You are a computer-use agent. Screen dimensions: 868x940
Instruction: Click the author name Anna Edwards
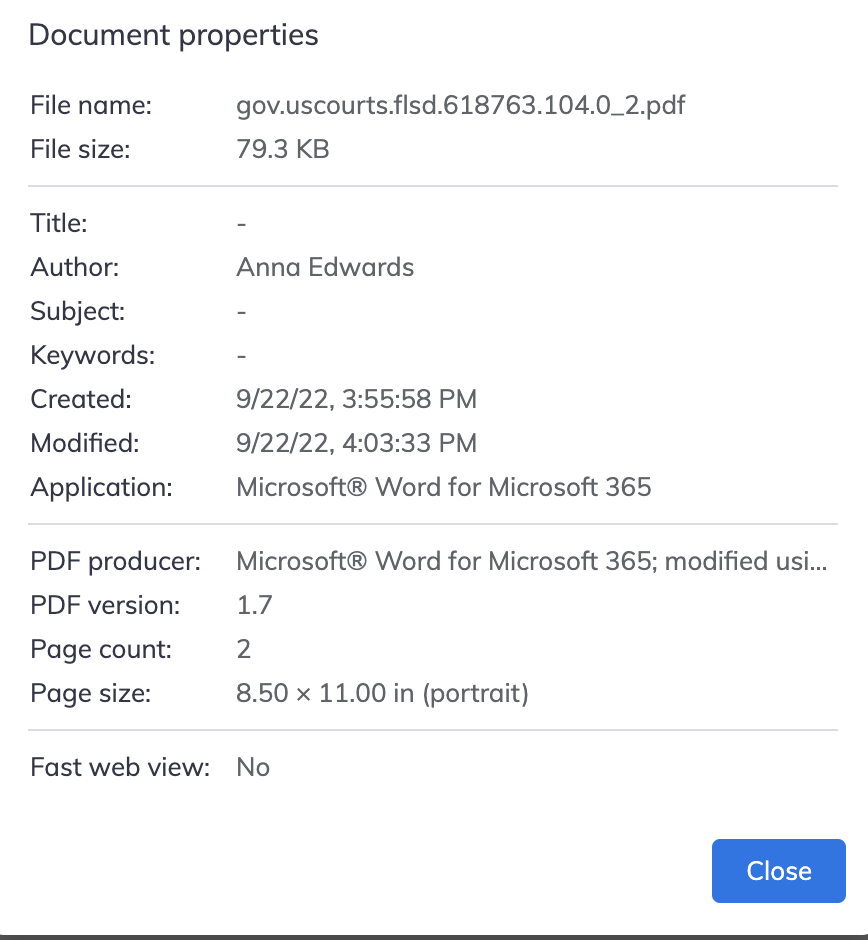325,267
